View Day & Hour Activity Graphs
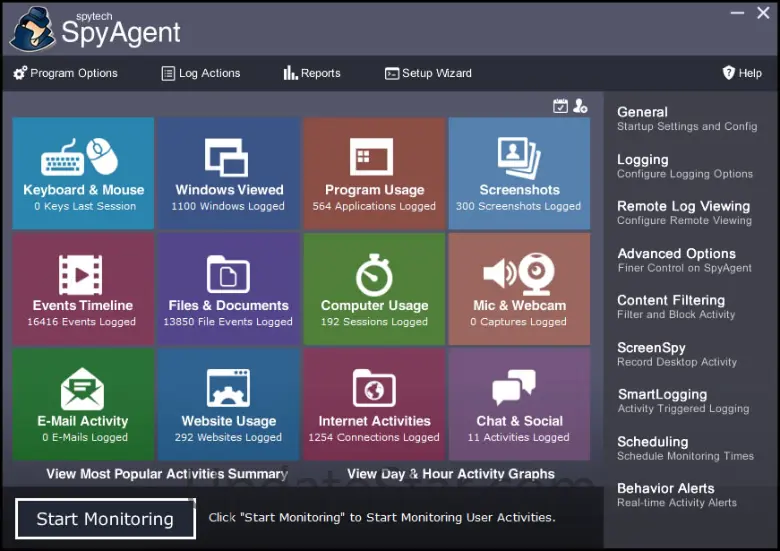 click(x=451, y=474)
